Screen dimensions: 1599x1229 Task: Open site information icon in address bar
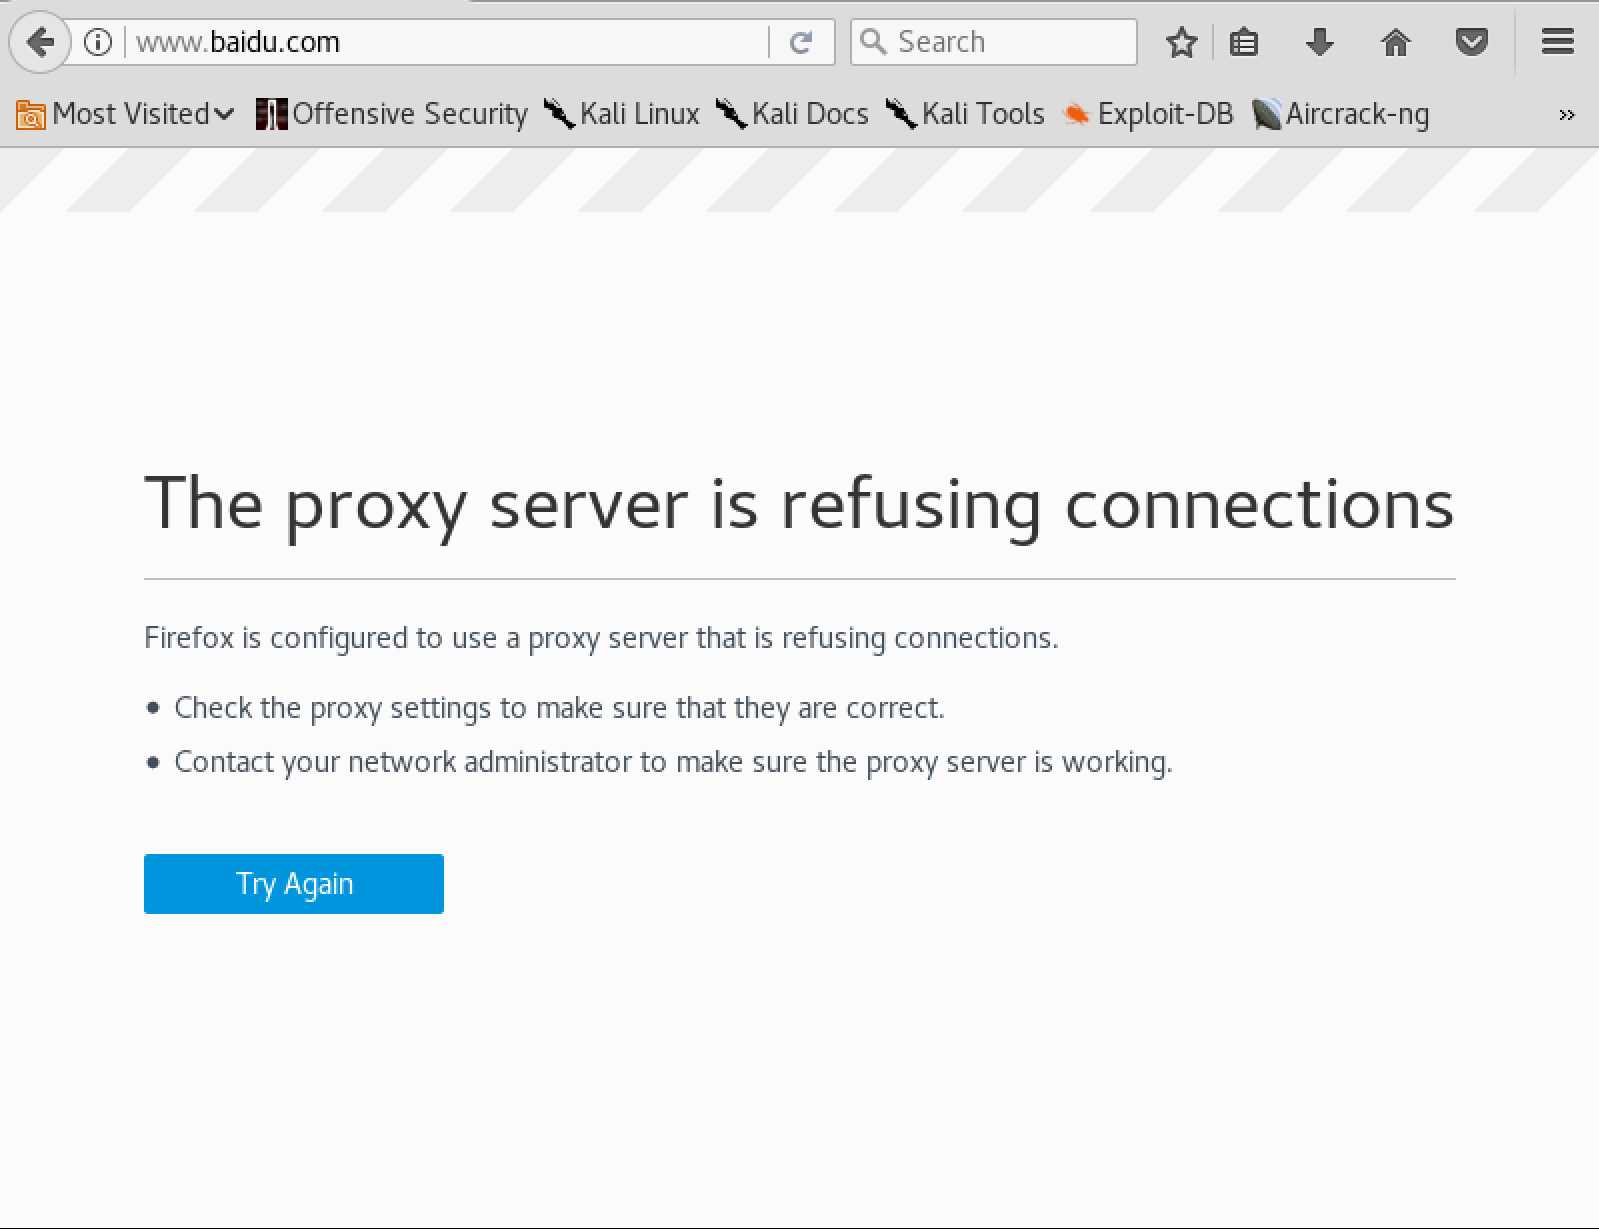(98, 42)
